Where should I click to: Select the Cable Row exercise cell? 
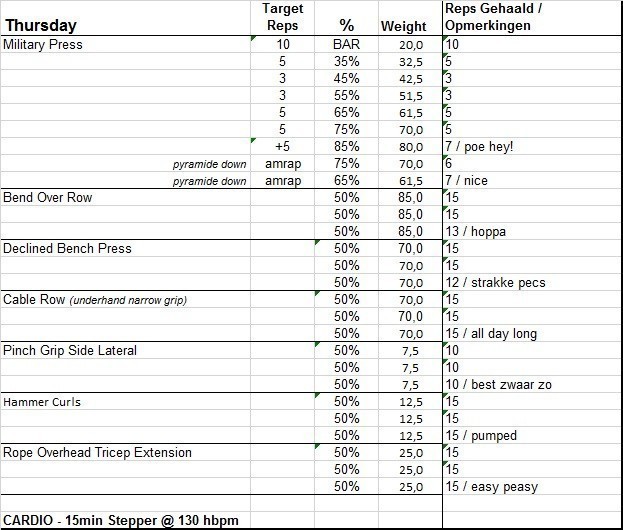pyautogui.click(x=95, y=299)
